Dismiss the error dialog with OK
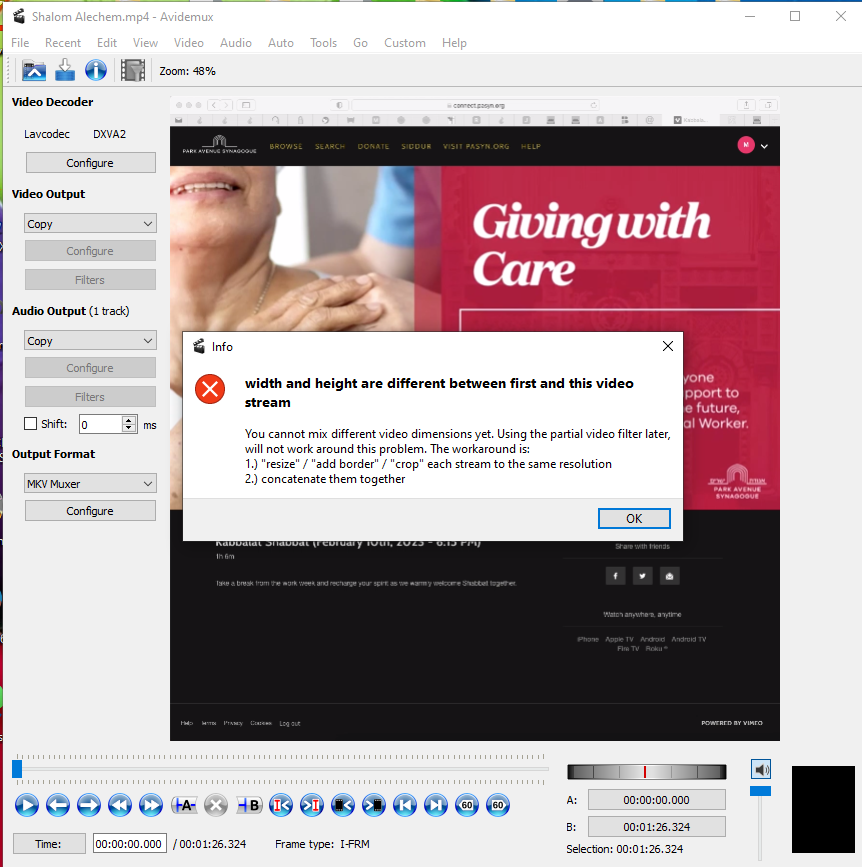The width and height of the screenshot is (862, 867). 634,518
